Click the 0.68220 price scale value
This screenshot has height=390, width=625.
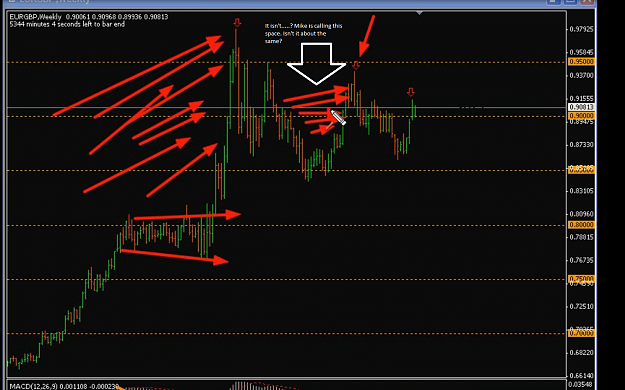coord(582,353)
